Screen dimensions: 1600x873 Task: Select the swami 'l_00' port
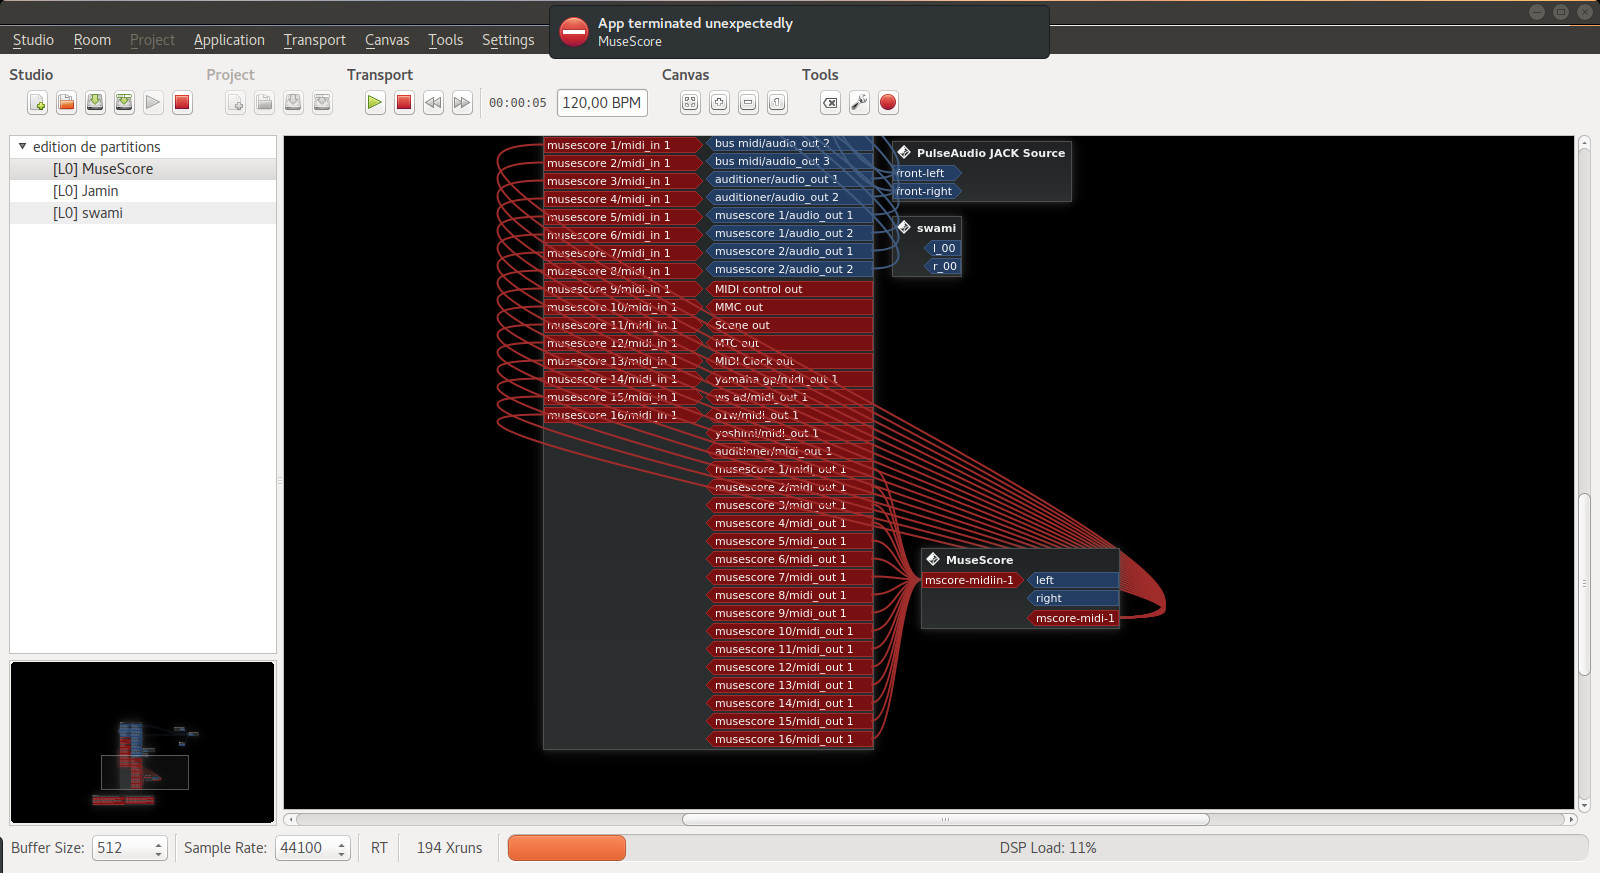tap(943, 248)
